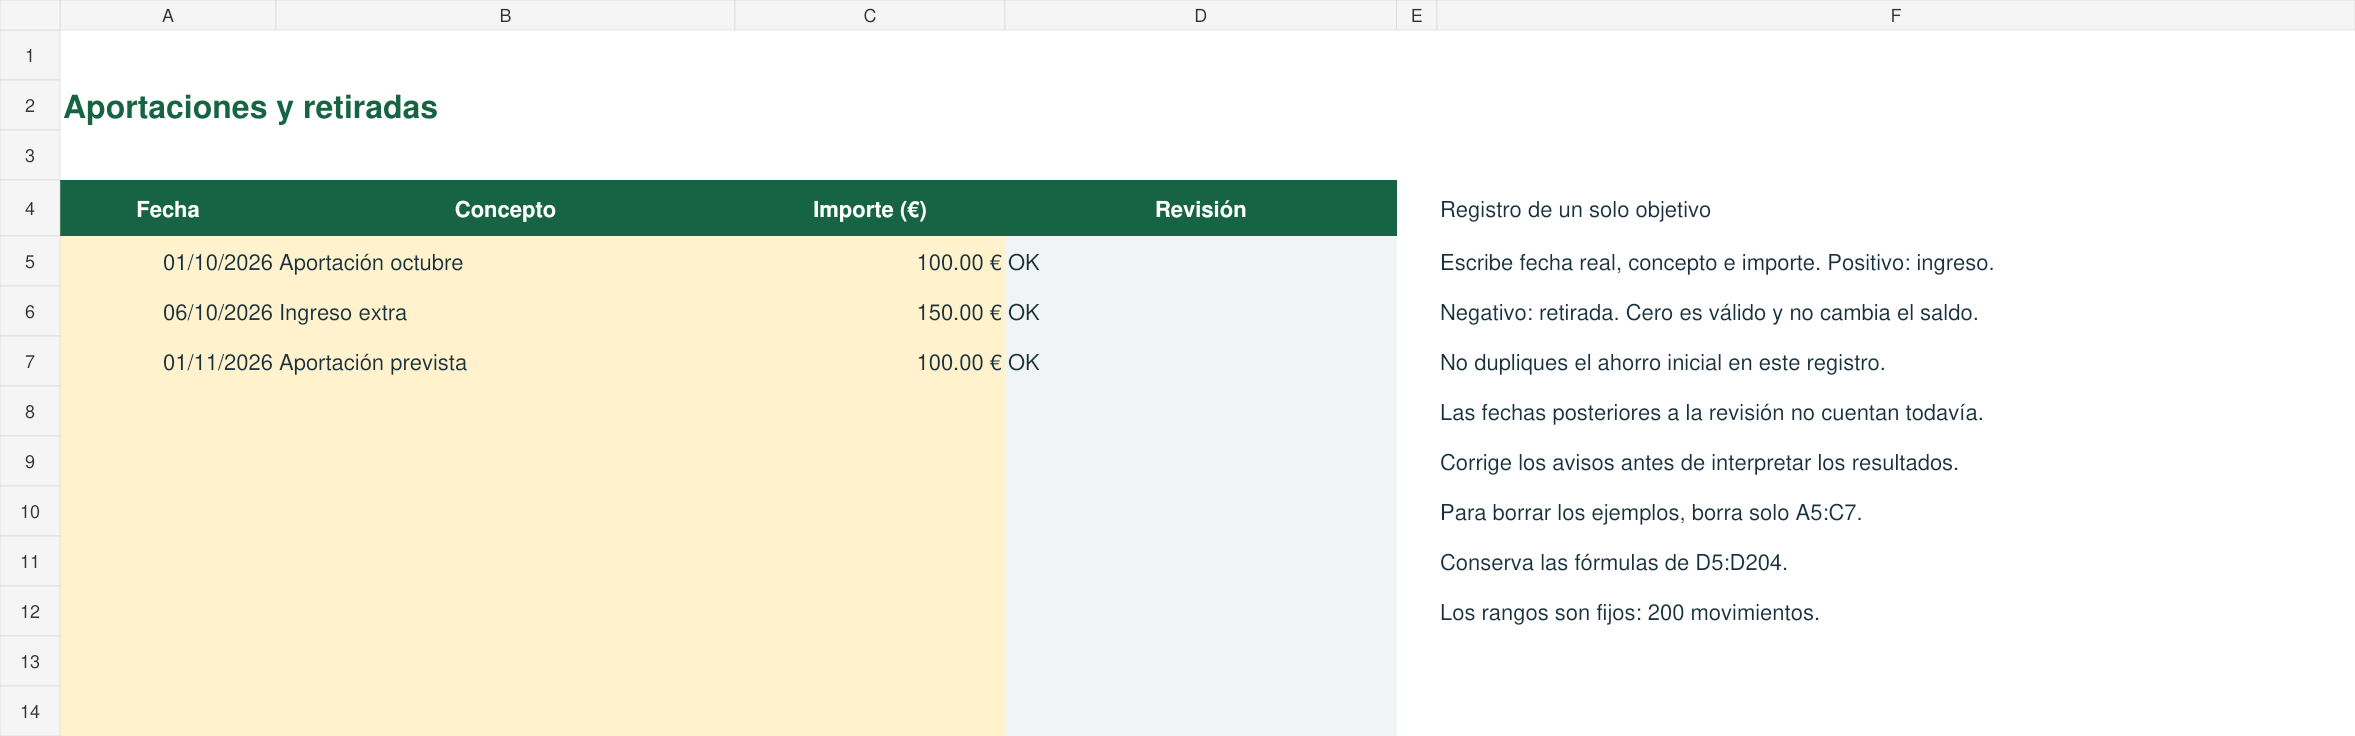Click the note starting 'Corrige los avisos'
This screenshot has width=2355, height=736.
pos(1699,463)
